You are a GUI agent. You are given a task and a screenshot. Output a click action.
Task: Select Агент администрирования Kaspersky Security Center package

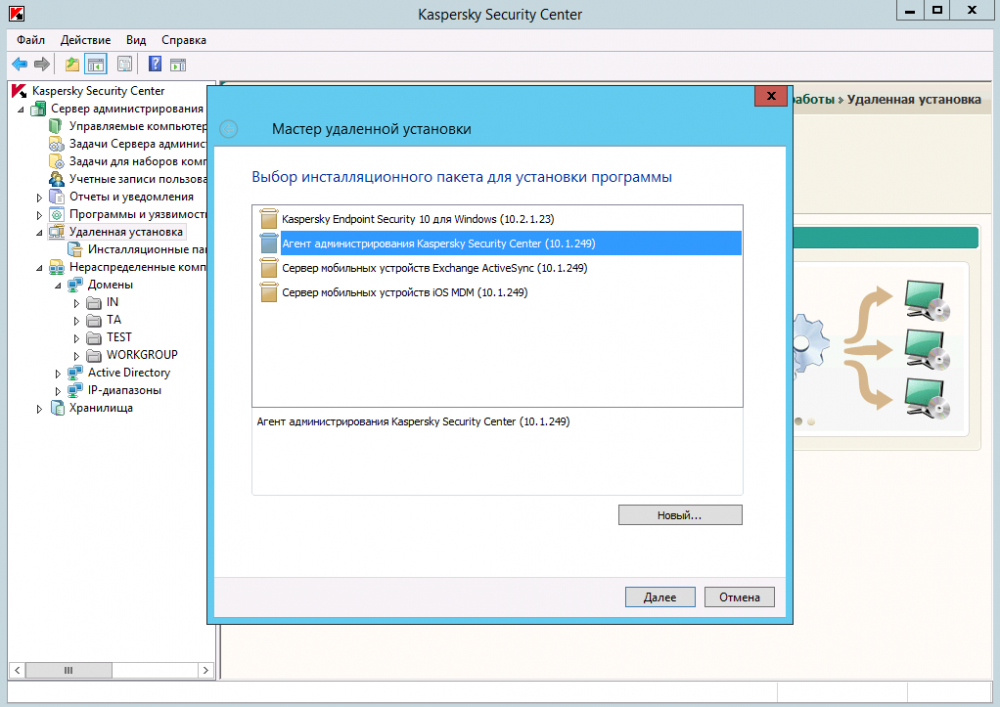tap(497, 244)
